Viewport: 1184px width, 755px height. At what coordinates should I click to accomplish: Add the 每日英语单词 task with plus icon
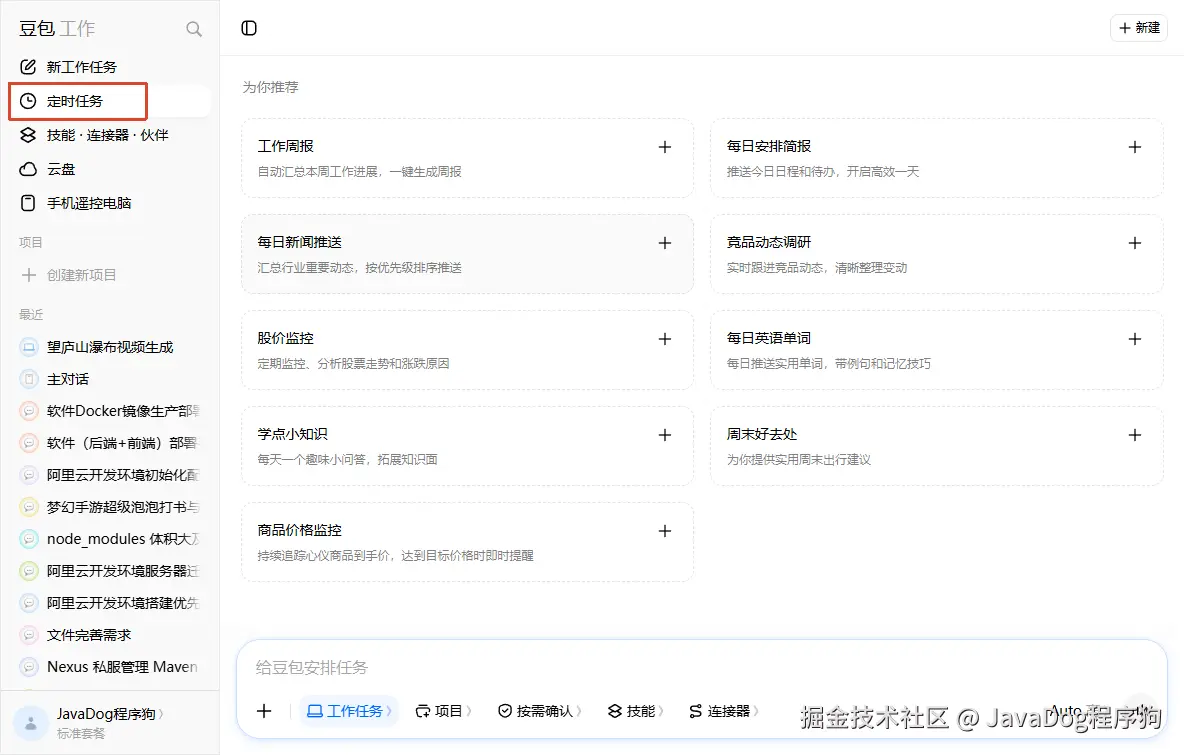[1134, 339]
